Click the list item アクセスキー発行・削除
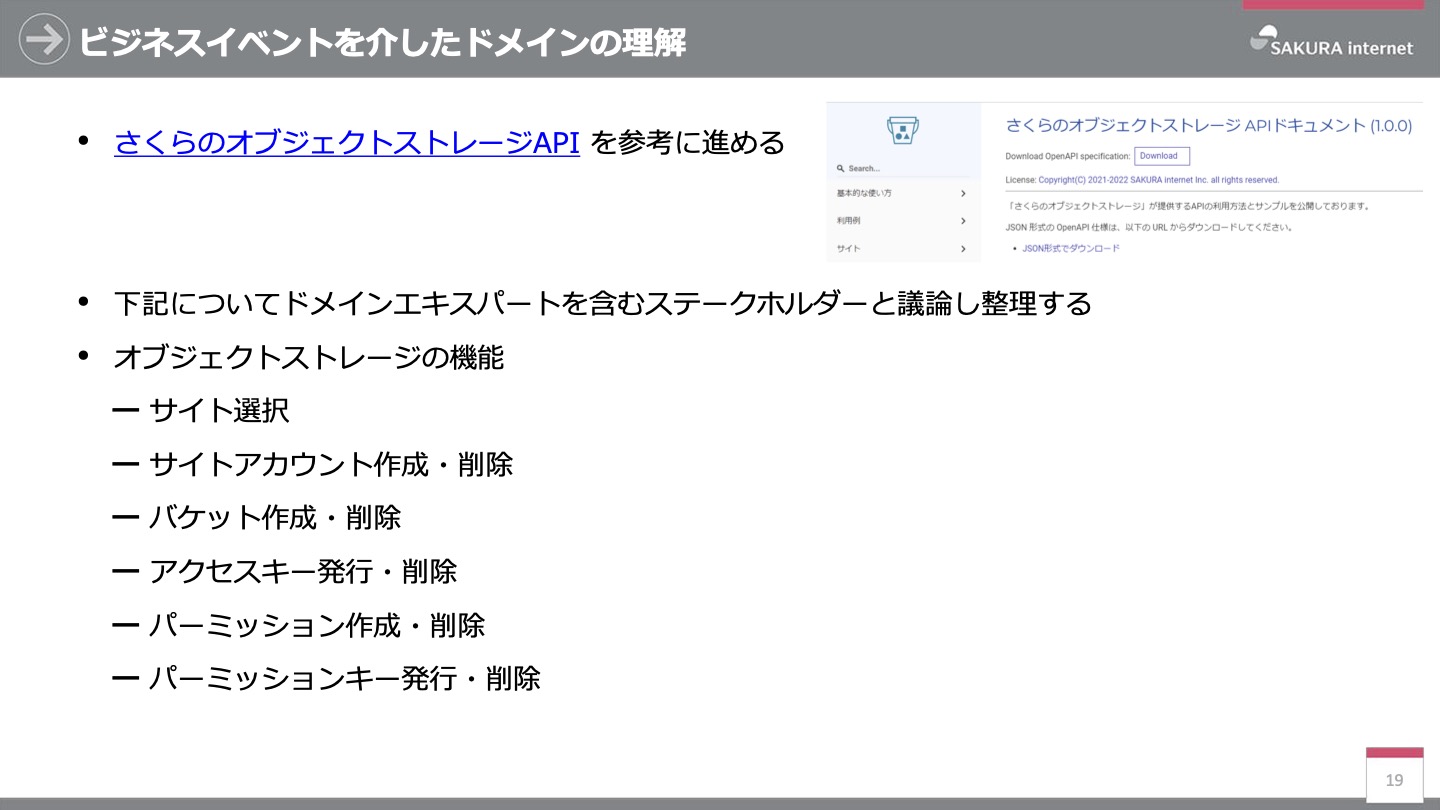1440x810 pixels. 303,572
